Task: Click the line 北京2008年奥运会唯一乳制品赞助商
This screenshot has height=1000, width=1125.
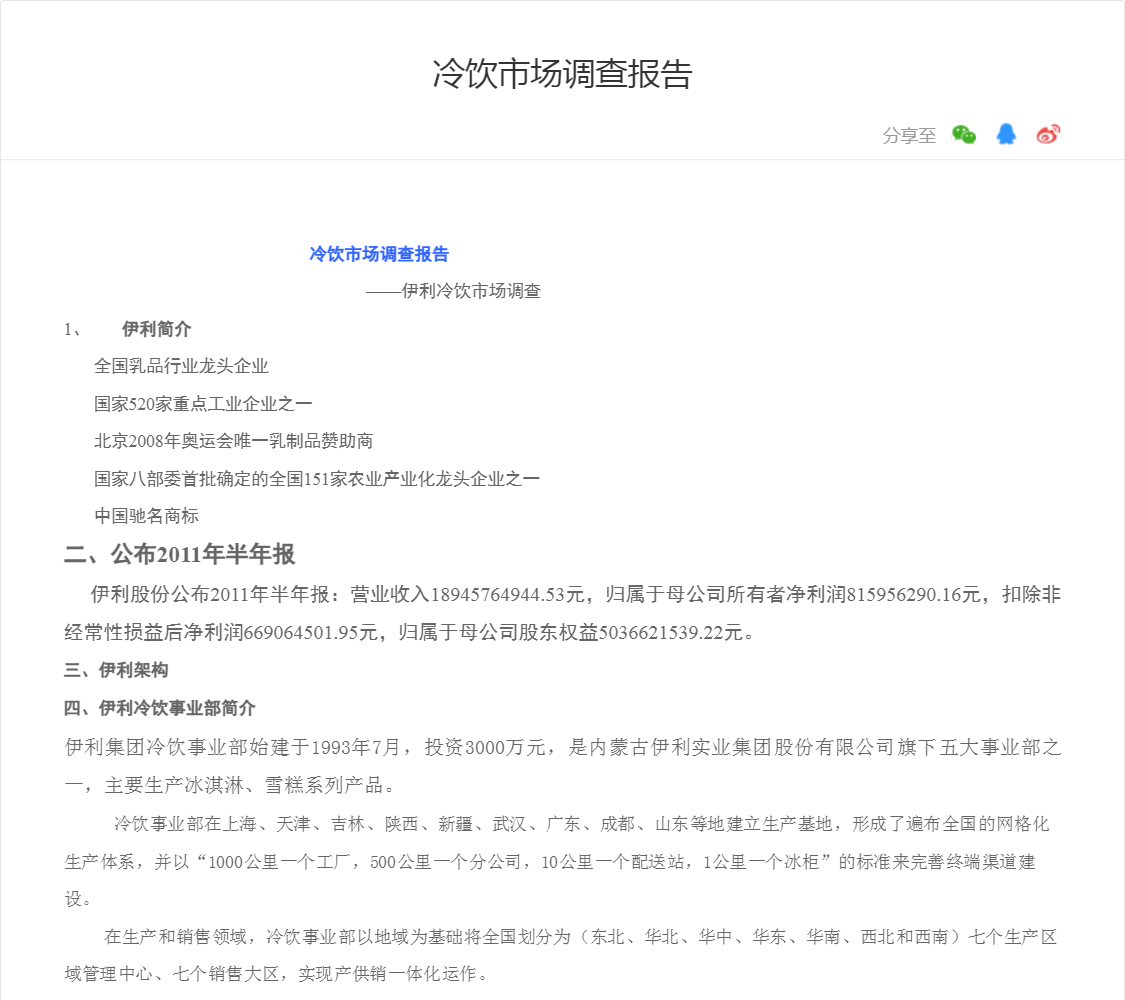Action: [234, 440]
